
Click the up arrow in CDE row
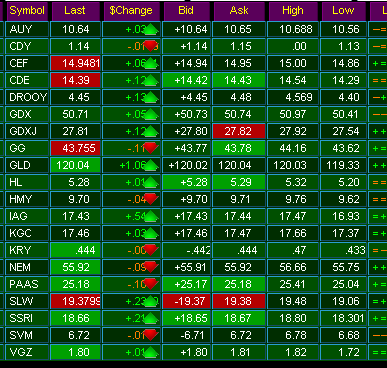pos(151,81)
